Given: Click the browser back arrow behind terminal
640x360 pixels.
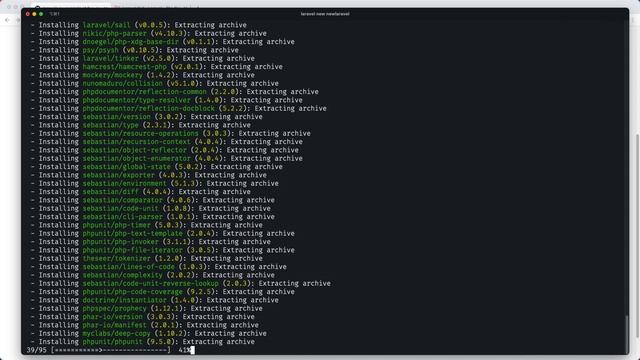Looking at the screenshot, I should (7, 20).
